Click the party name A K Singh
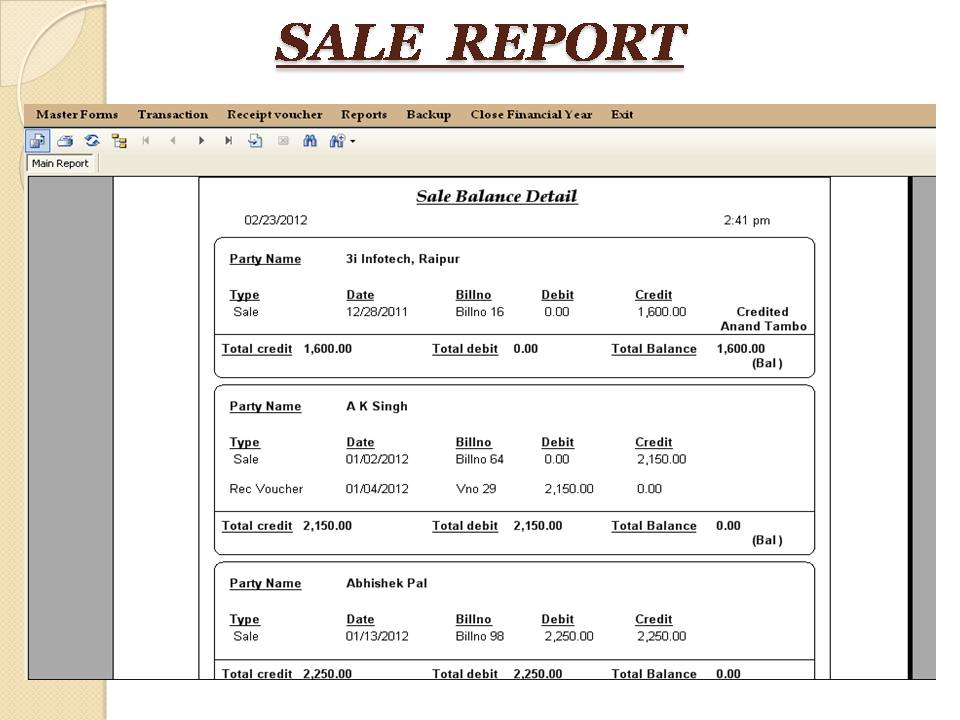Viewport: 960px width, 720px height. point(377,407)
